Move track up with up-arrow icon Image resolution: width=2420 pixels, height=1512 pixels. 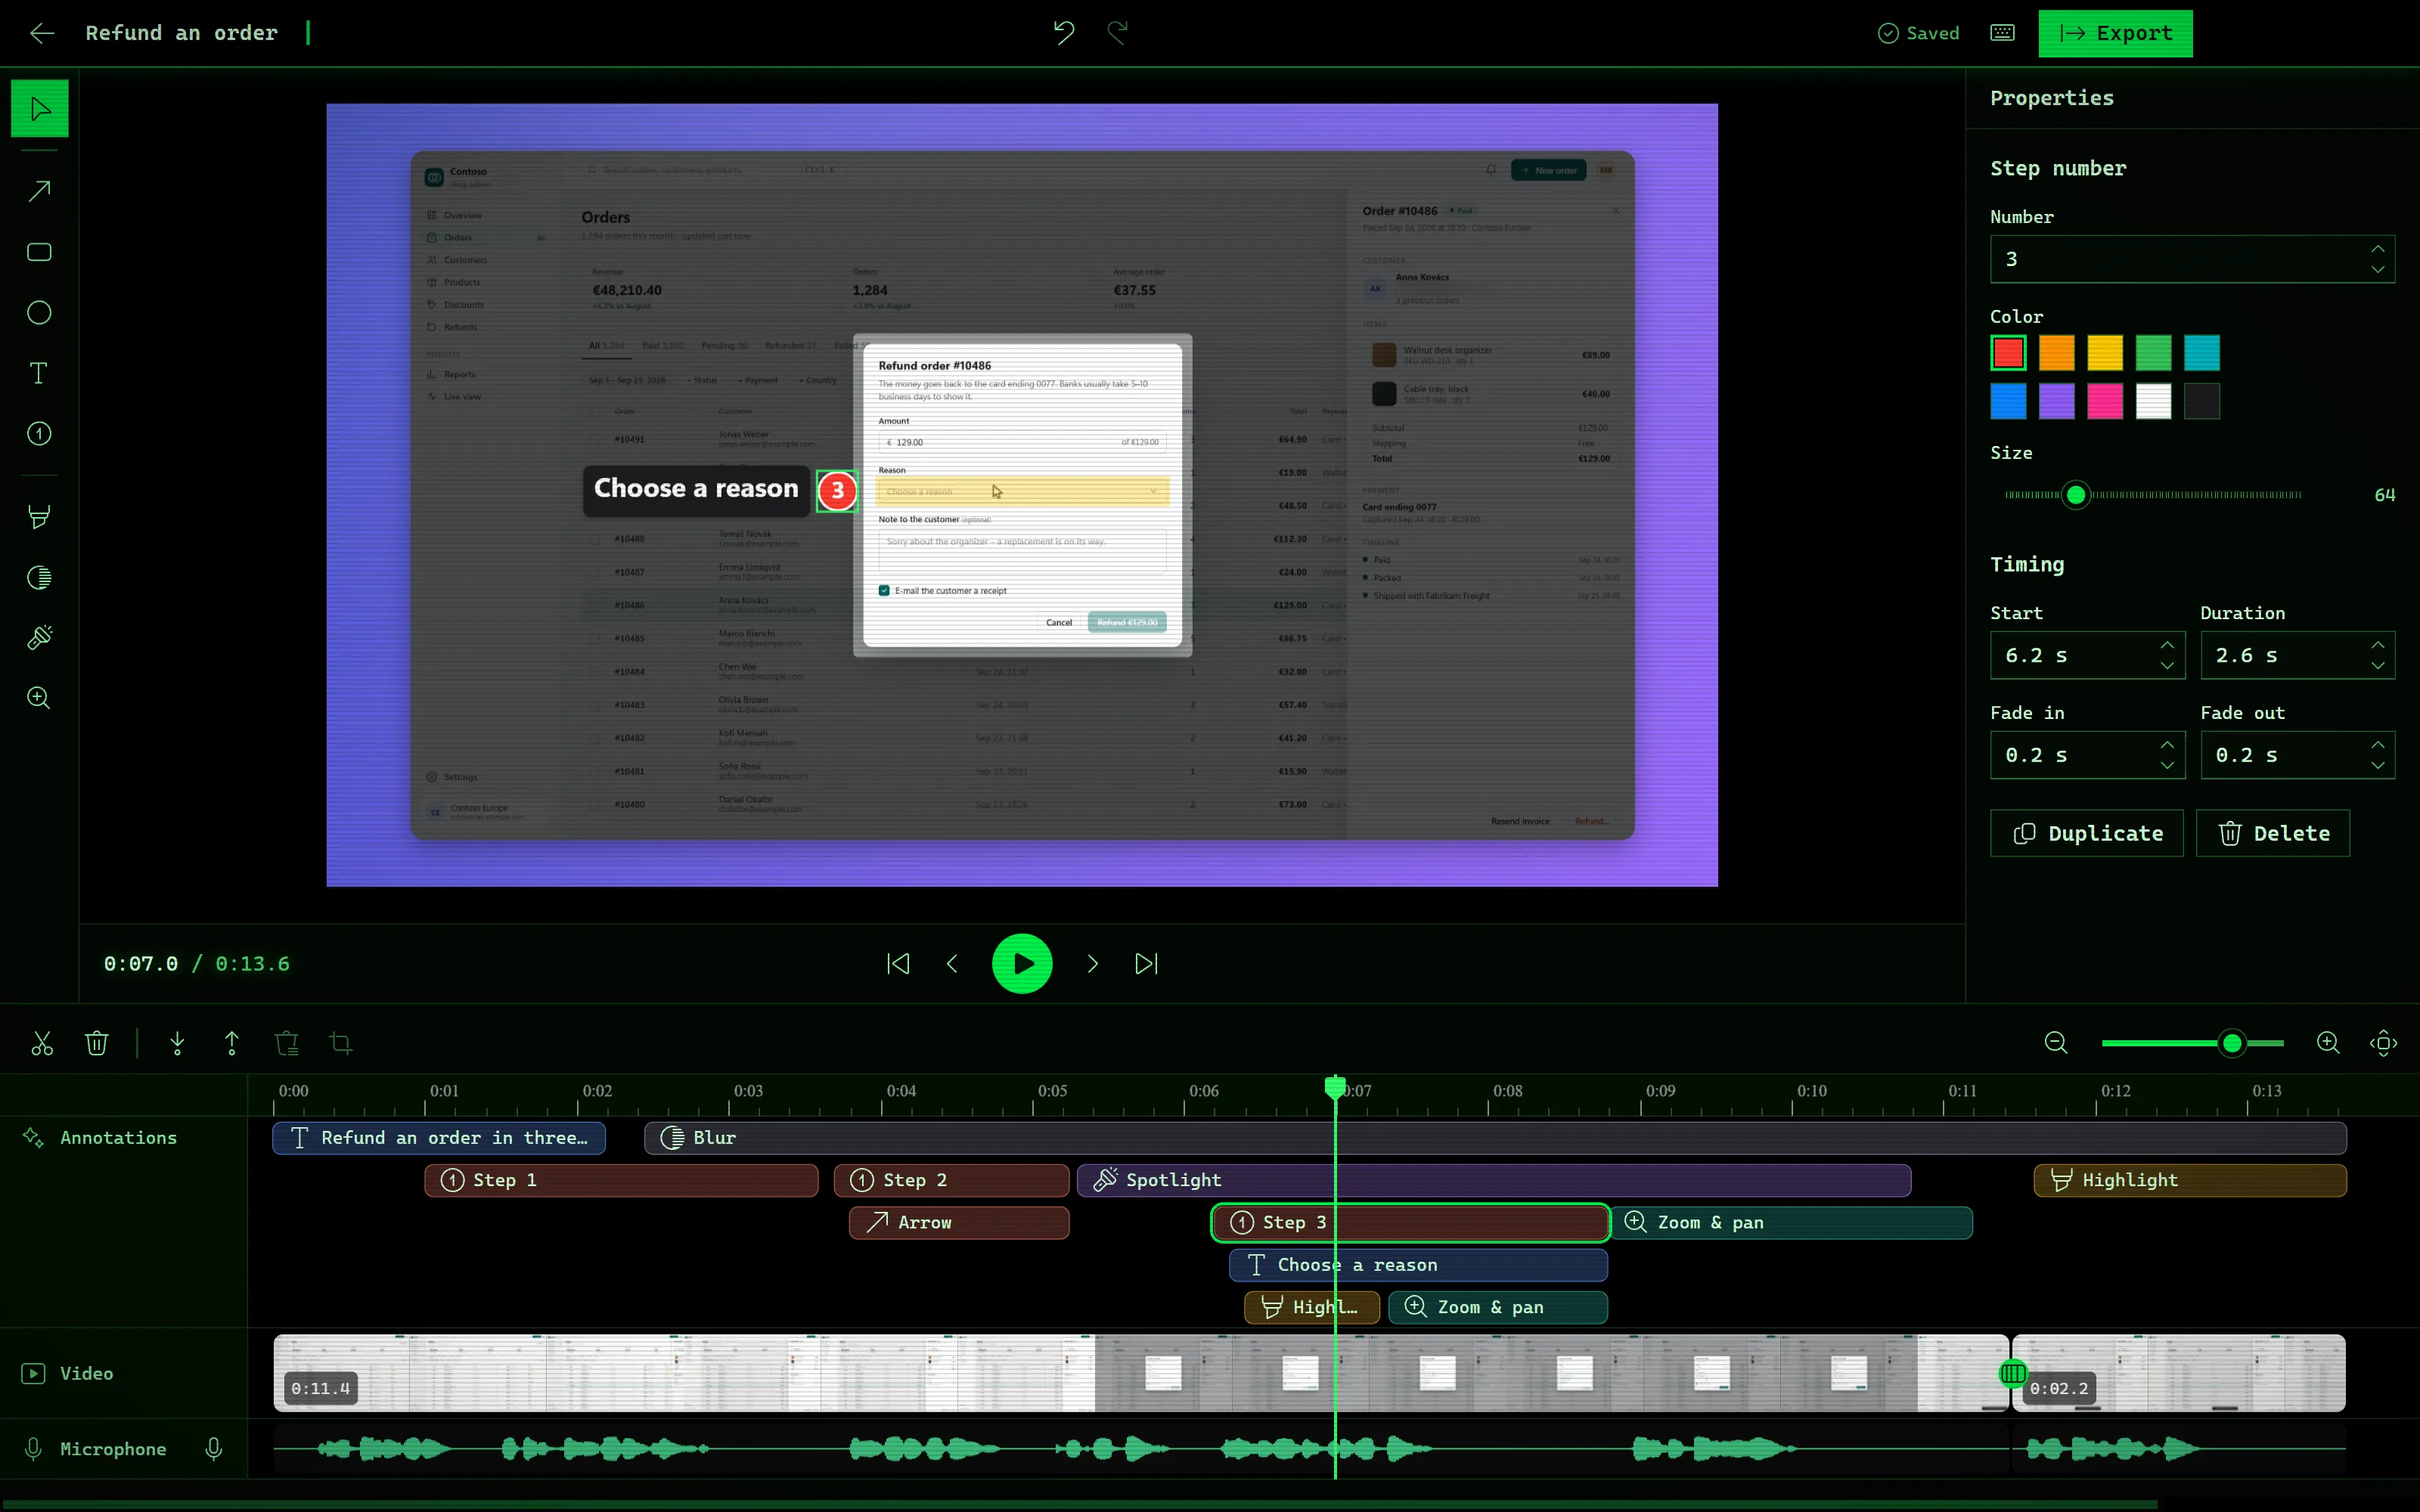click(x=232, y=1043)
